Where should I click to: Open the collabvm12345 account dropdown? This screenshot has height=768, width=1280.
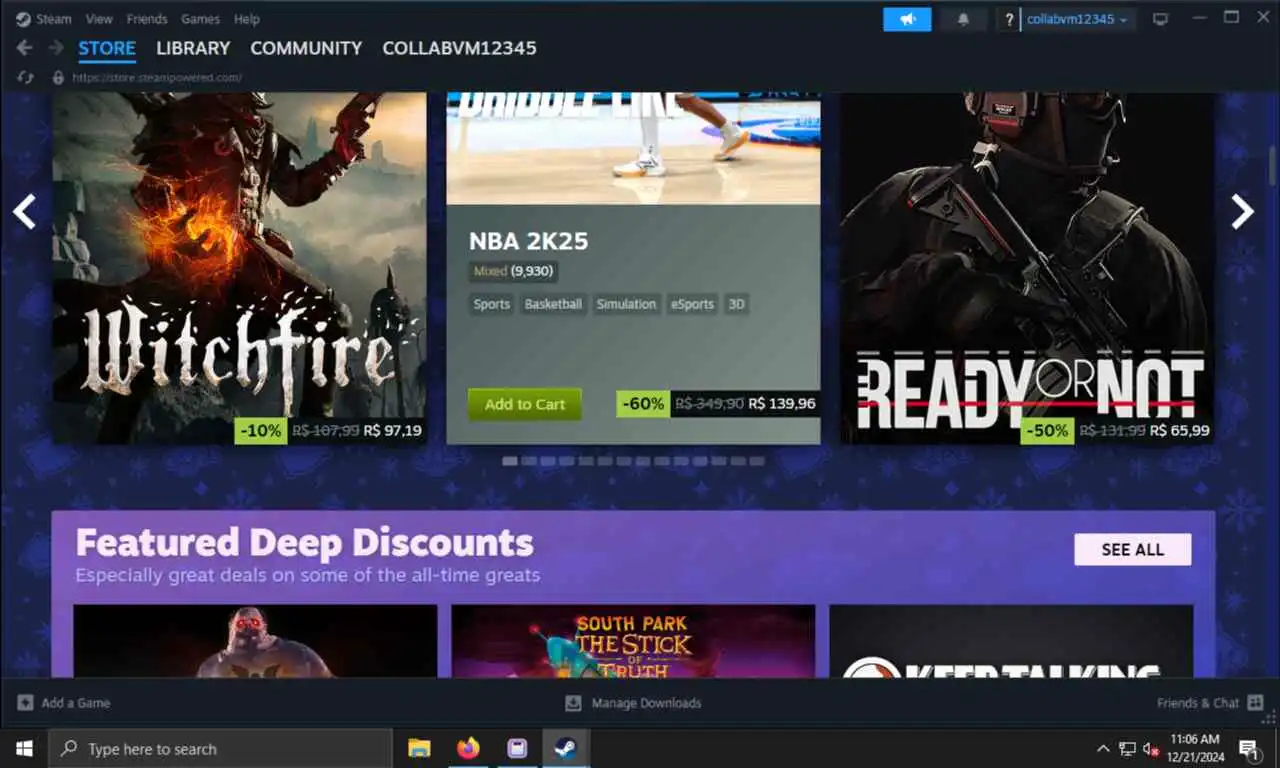1078,19
